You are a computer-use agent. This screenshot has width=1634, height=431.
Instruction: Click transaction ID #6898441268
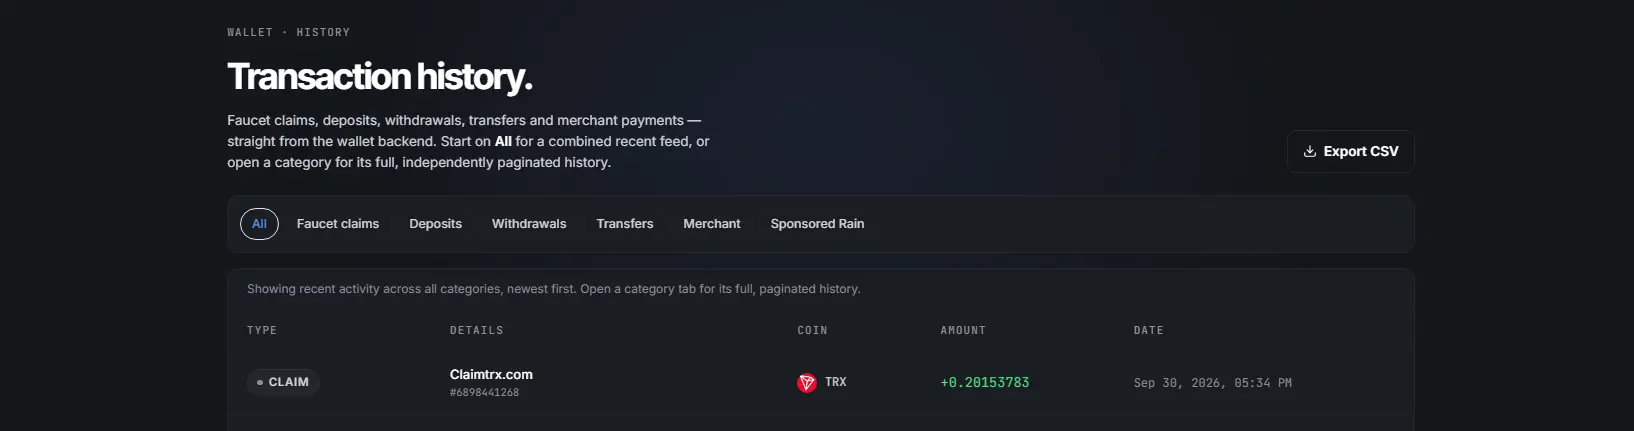484,393
